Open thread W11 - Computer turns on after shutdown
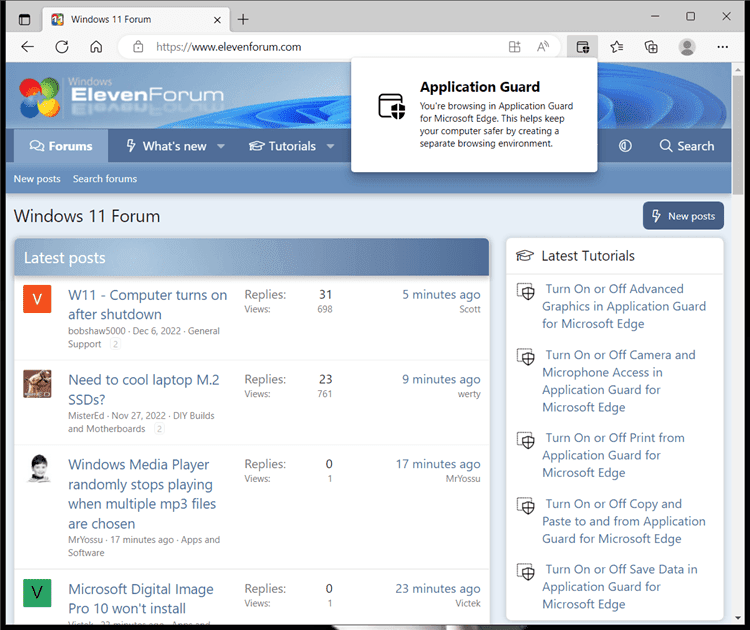 147,305
